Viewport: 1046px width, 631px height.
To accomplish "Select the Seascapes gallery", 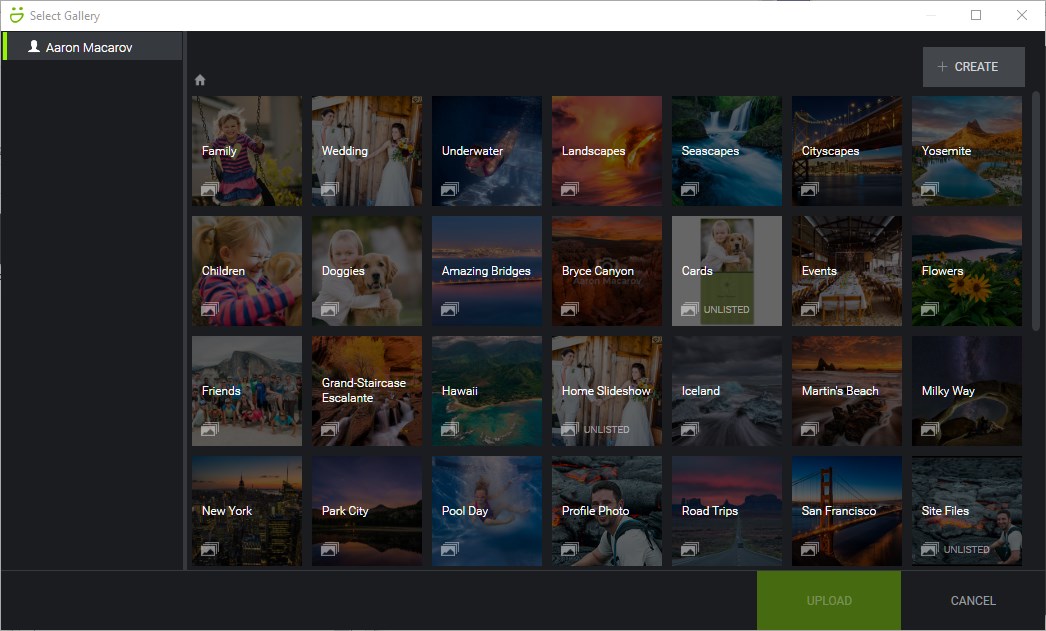I will click(x=727, y=151).
